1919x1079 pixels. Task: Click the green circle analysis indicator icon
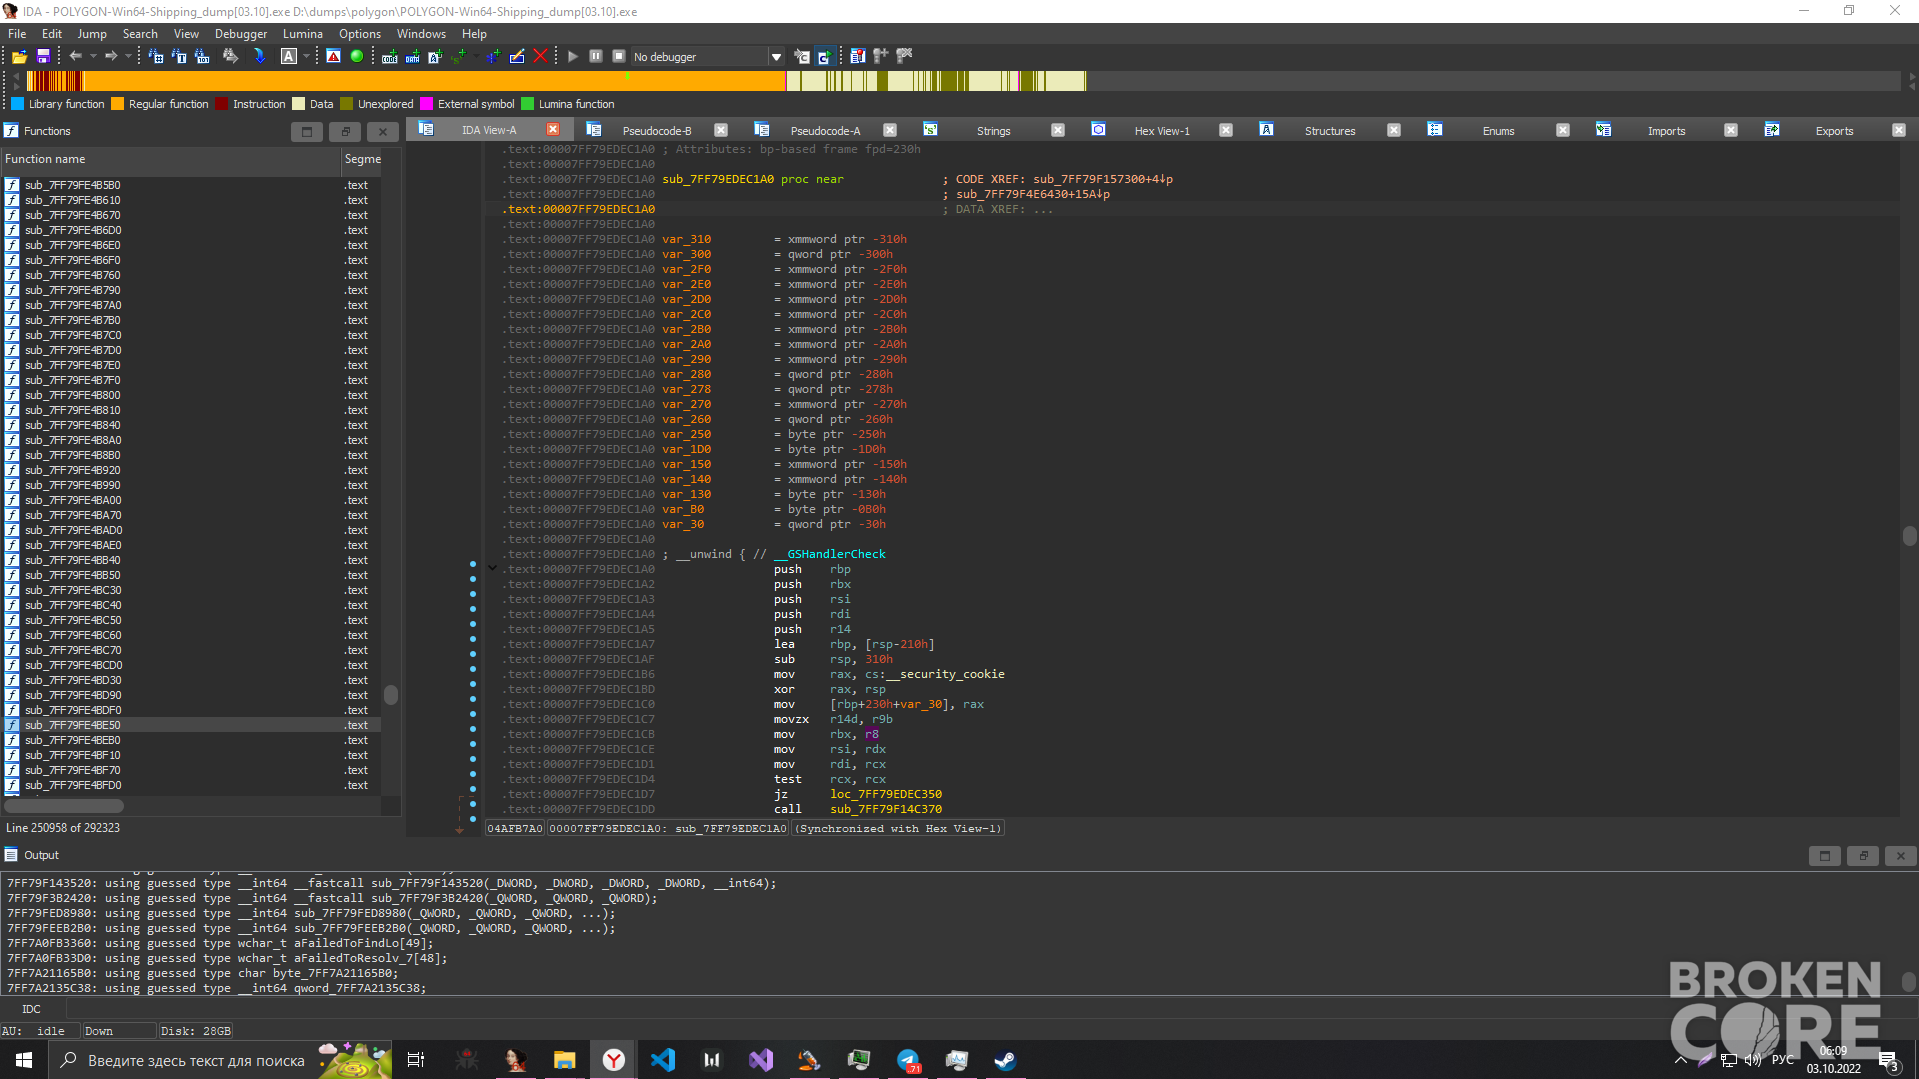[357, 57]
